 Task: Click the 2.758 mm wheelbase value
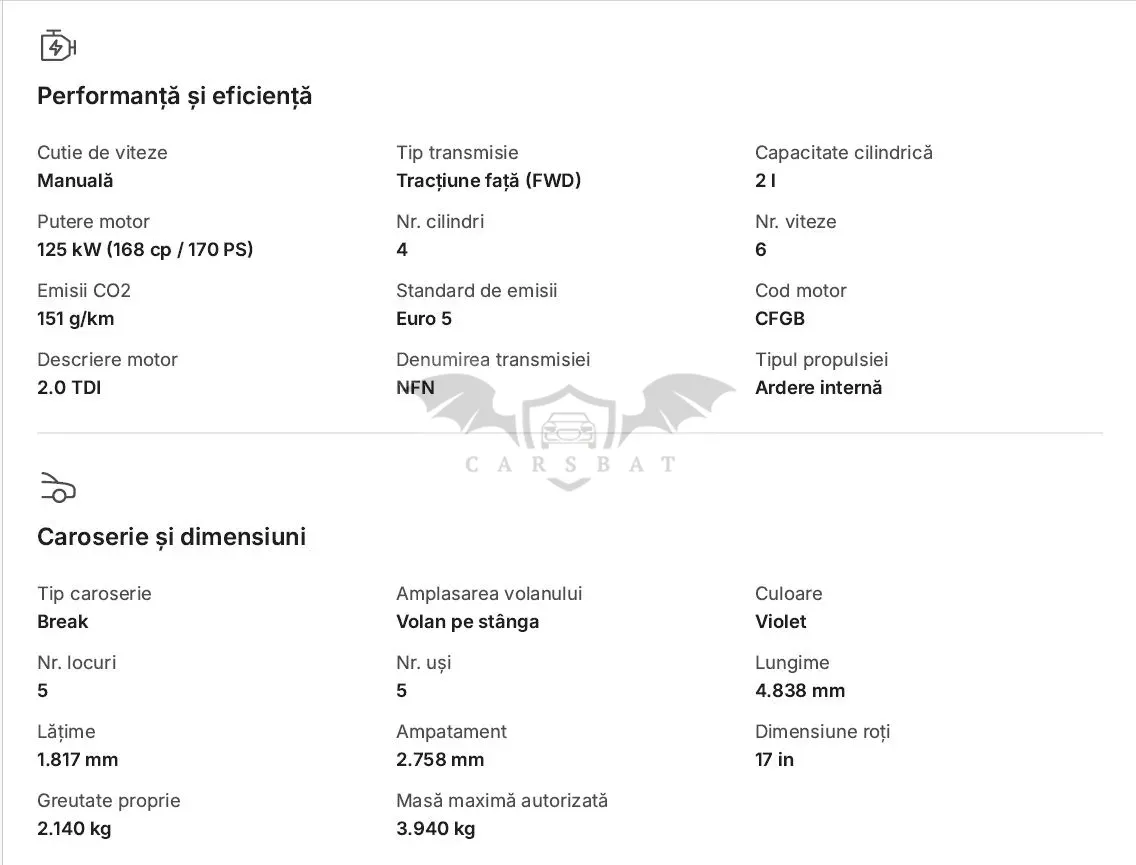click(440, 759)
